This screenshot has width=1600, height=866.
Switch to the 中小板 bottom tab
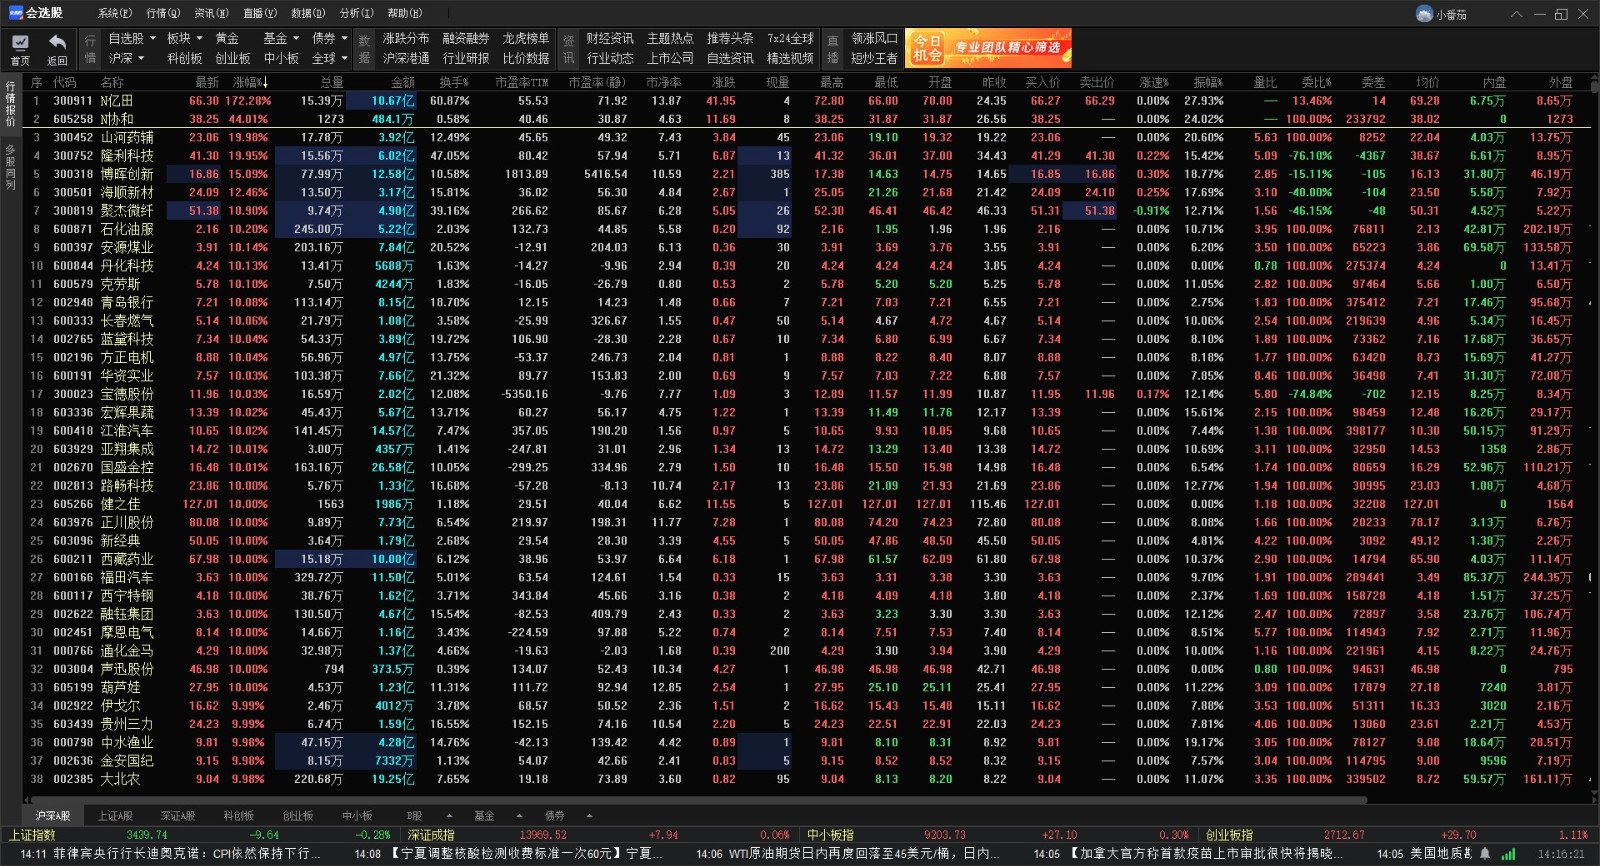click(357, 815)
